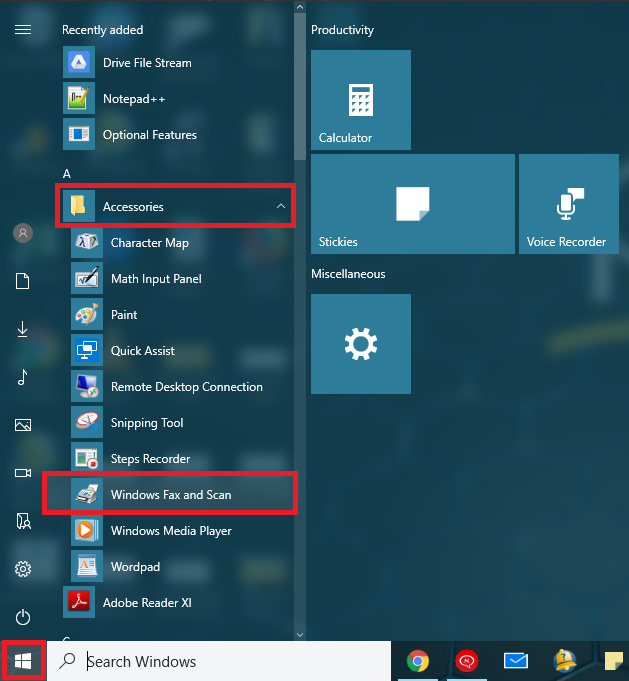The image size is (629, 681).
Task: Expand the hamburger menu at top left
Action: [23, 30]
